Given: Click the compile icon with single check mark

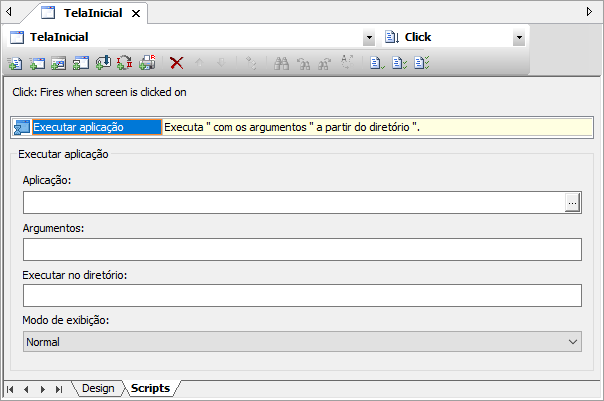Looking at the screenshot, I should point(377,63).
